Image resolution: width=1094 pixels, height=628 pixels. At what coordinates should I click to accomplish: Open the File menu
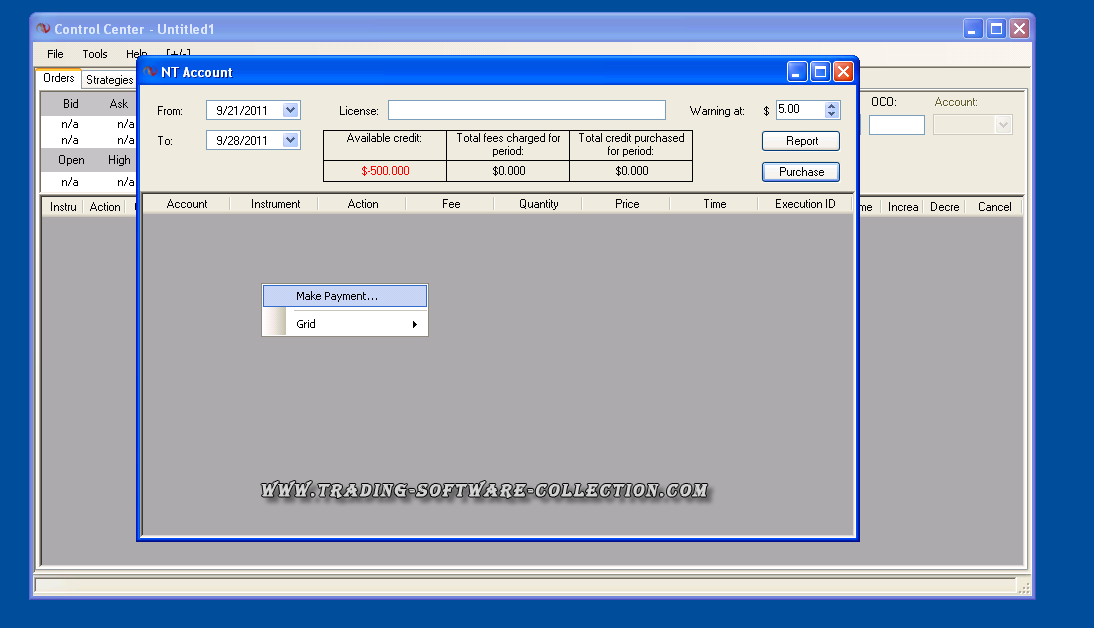pyautogui.click(x=55, y=54)
